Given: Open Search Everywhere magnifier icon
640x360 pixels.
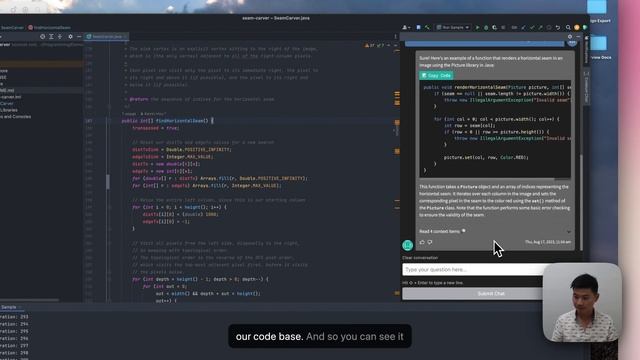Looking at the screenshot, I should pos(568,27).
